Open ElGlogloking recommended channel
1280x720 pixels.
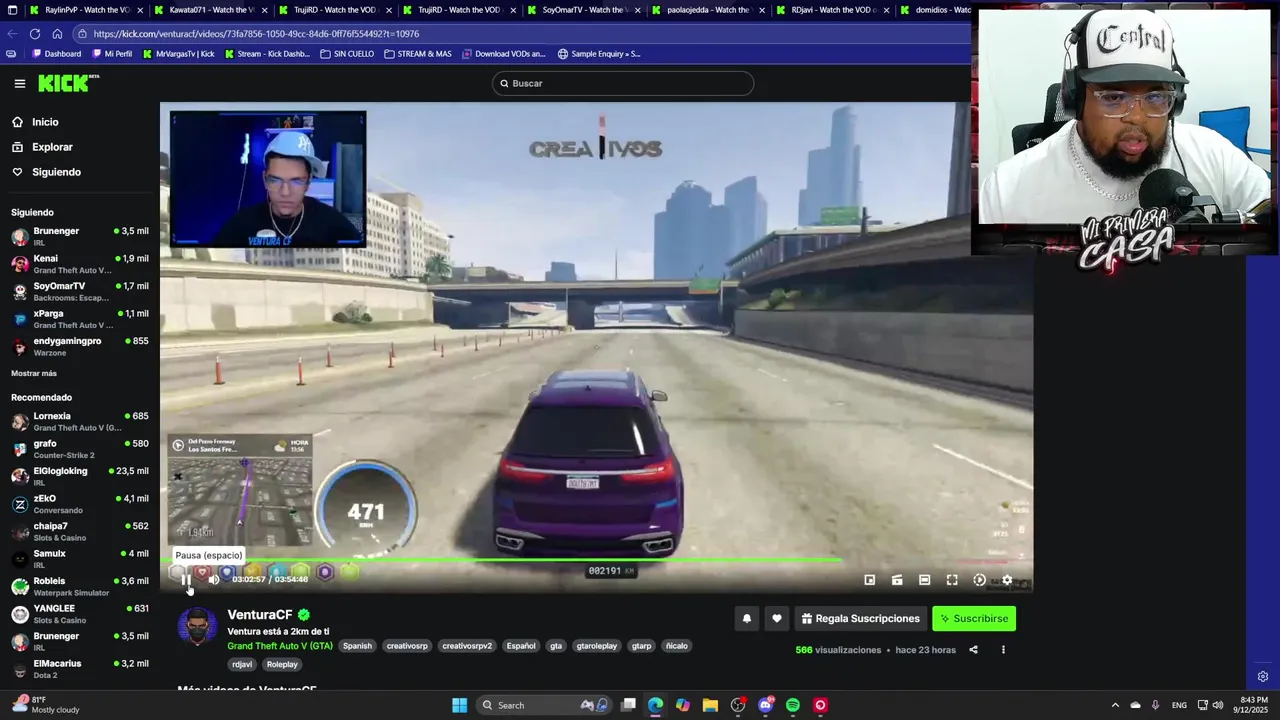(80, 476)
